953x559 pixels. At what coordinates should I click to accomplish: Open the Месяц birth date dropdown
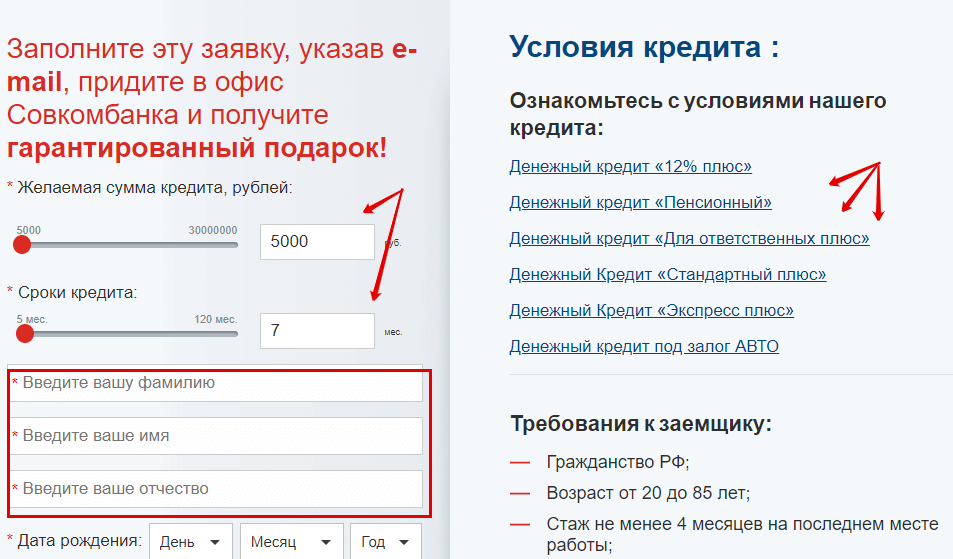292,541
